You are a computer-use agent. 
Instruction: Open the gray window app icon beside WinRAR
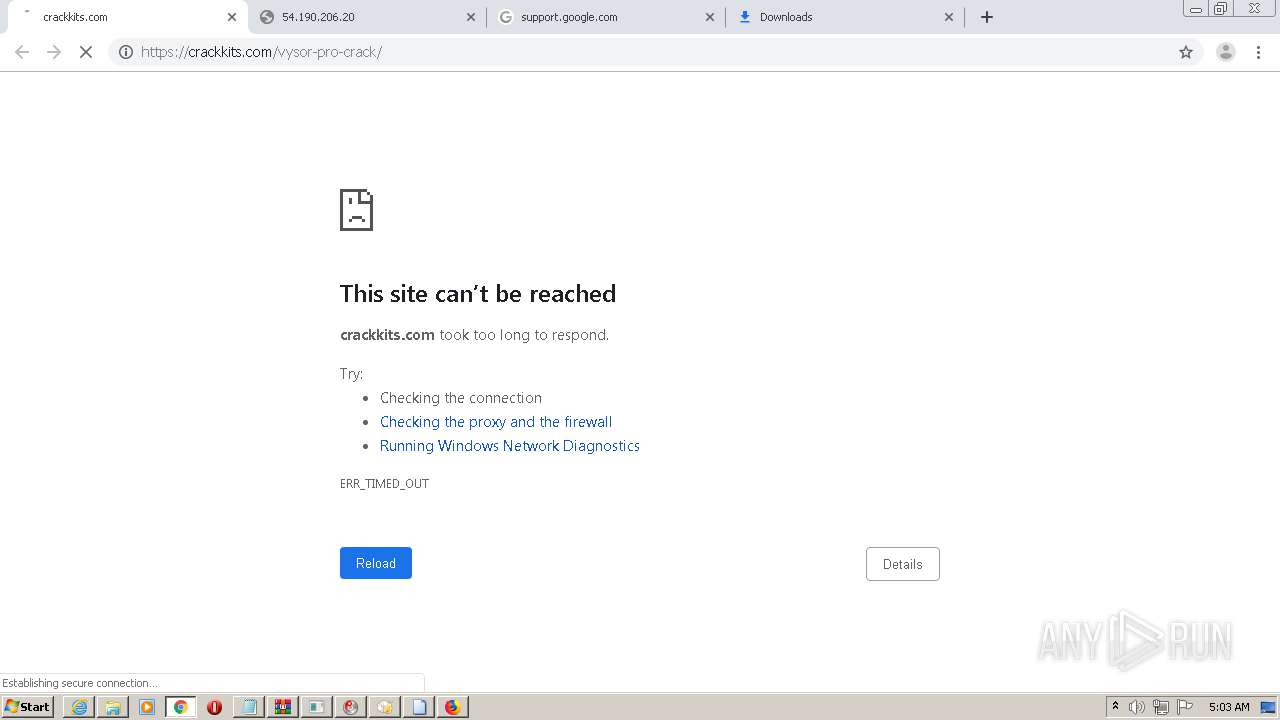click(316, 707)
